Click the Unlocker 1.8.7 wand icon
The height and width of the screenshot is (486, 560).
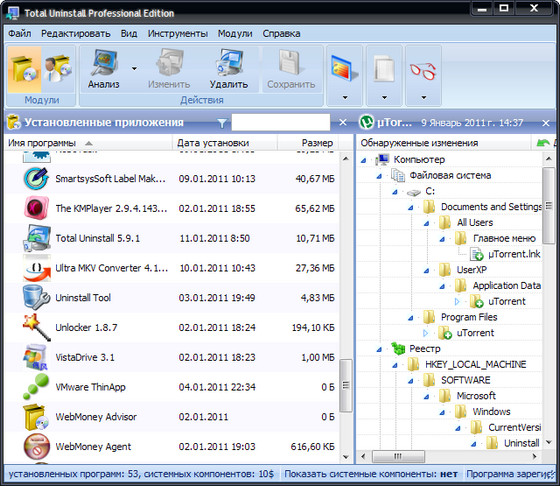(36, 327)
